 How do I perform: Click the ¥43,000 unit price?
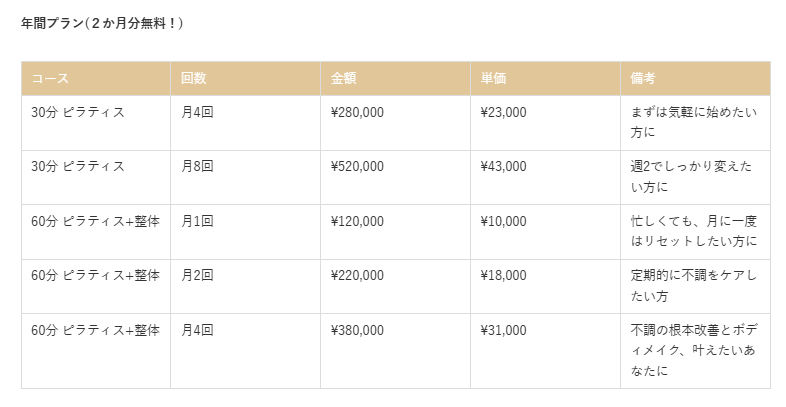[x=503, y=166]
